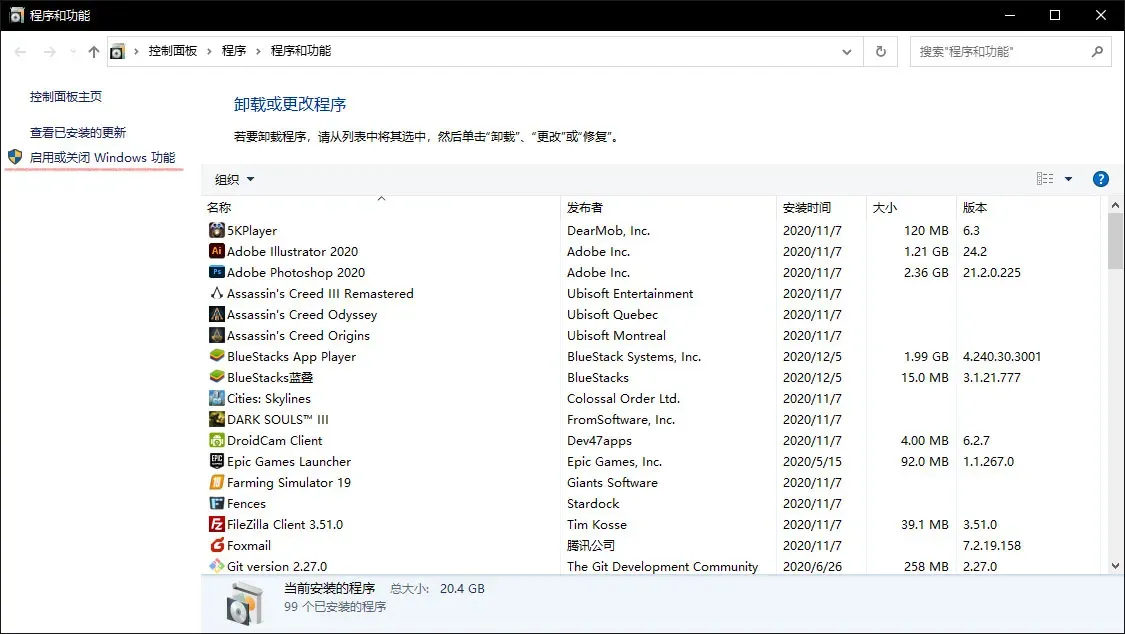This screenshot has height=634, width=1125.
Task: Click the Git version 2.27.0 icon
Action: [217, 566]
